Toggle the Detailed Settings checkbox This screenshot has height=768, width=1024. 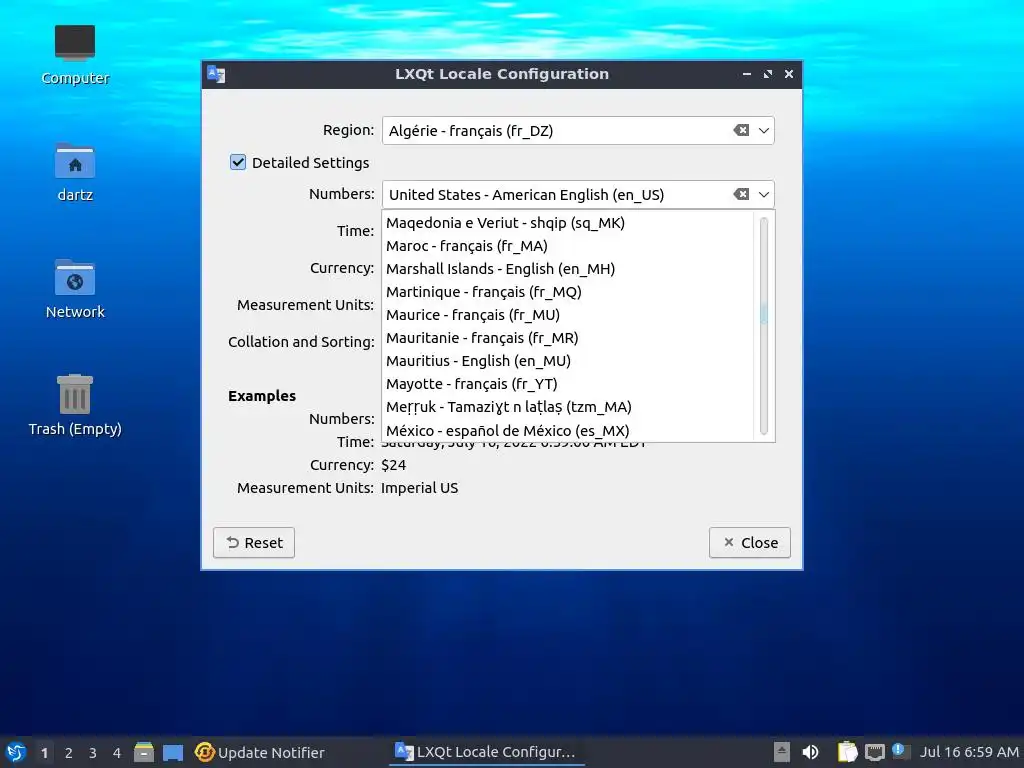(x=238, y=162)
